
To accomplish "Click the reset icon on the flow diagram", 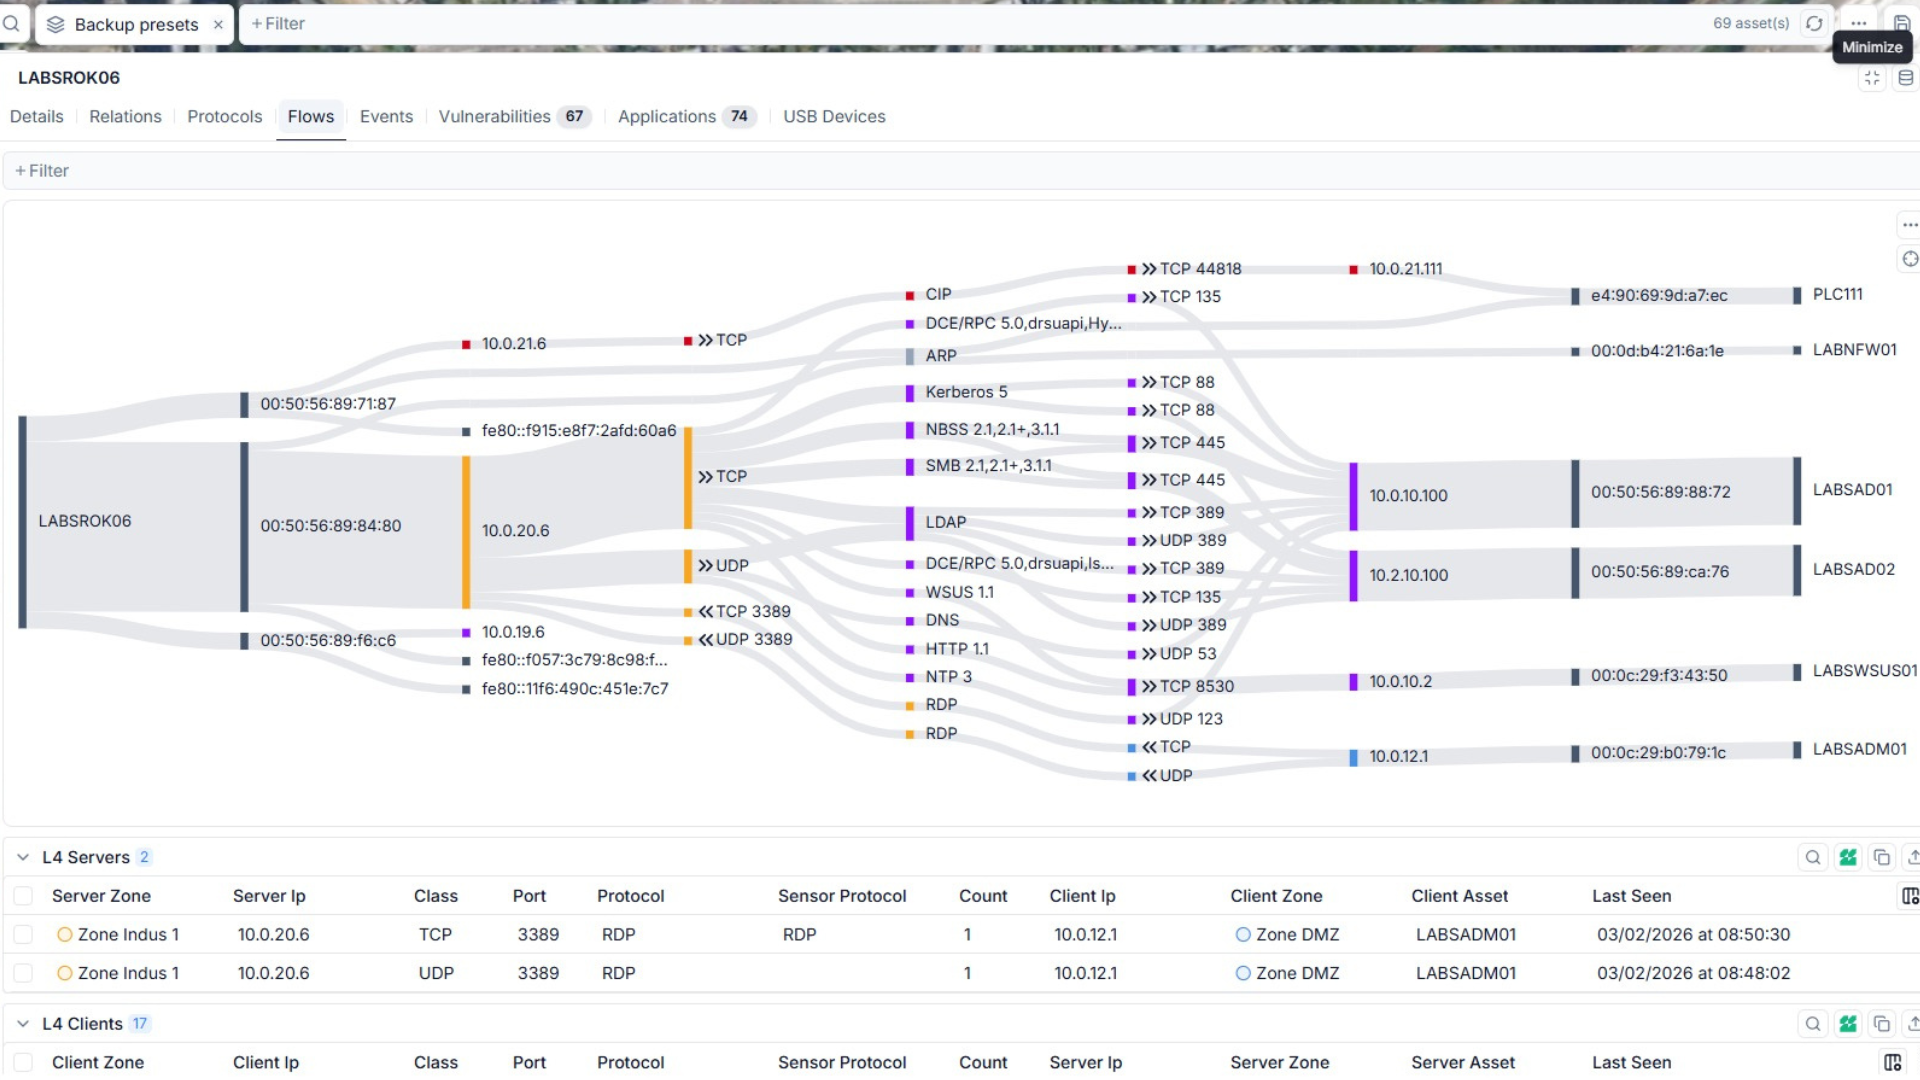I will point(1909,259).
